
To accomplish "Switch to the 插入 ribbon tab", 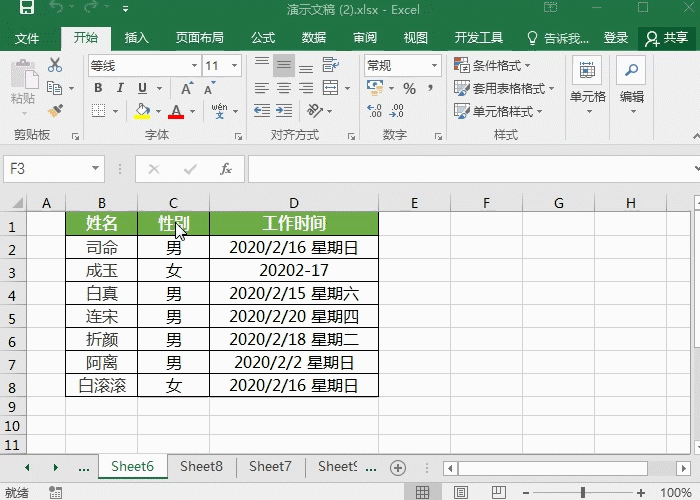I will (x=136, y=38).
